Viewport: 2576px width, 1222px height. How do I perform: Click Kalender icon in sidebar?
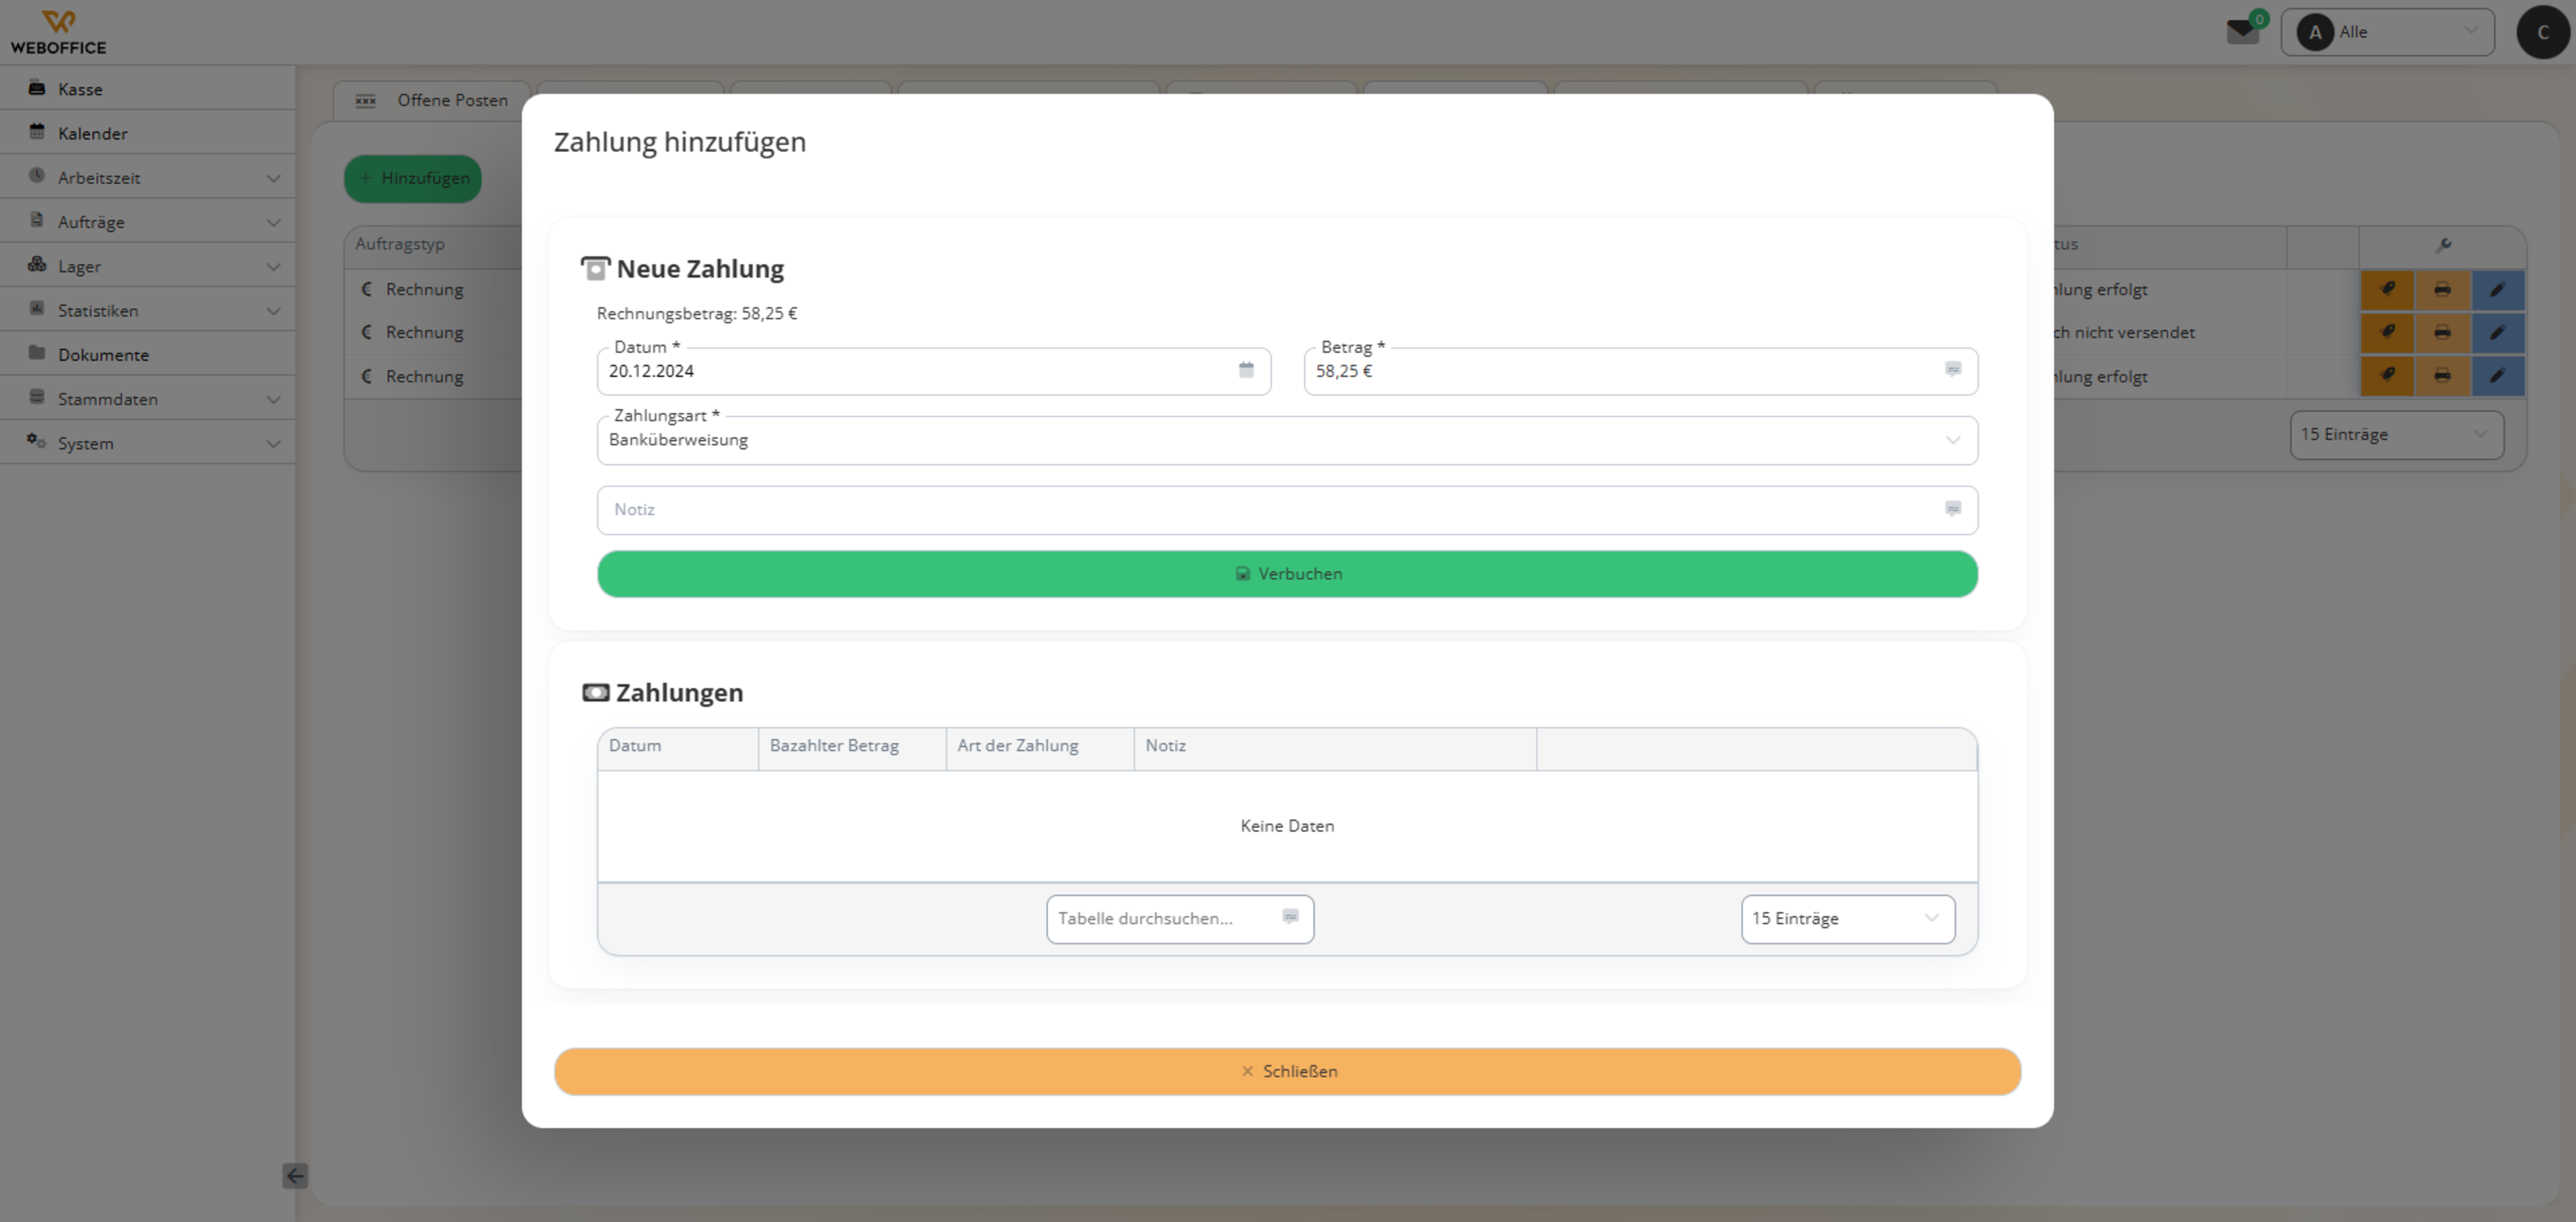point(37,132)
